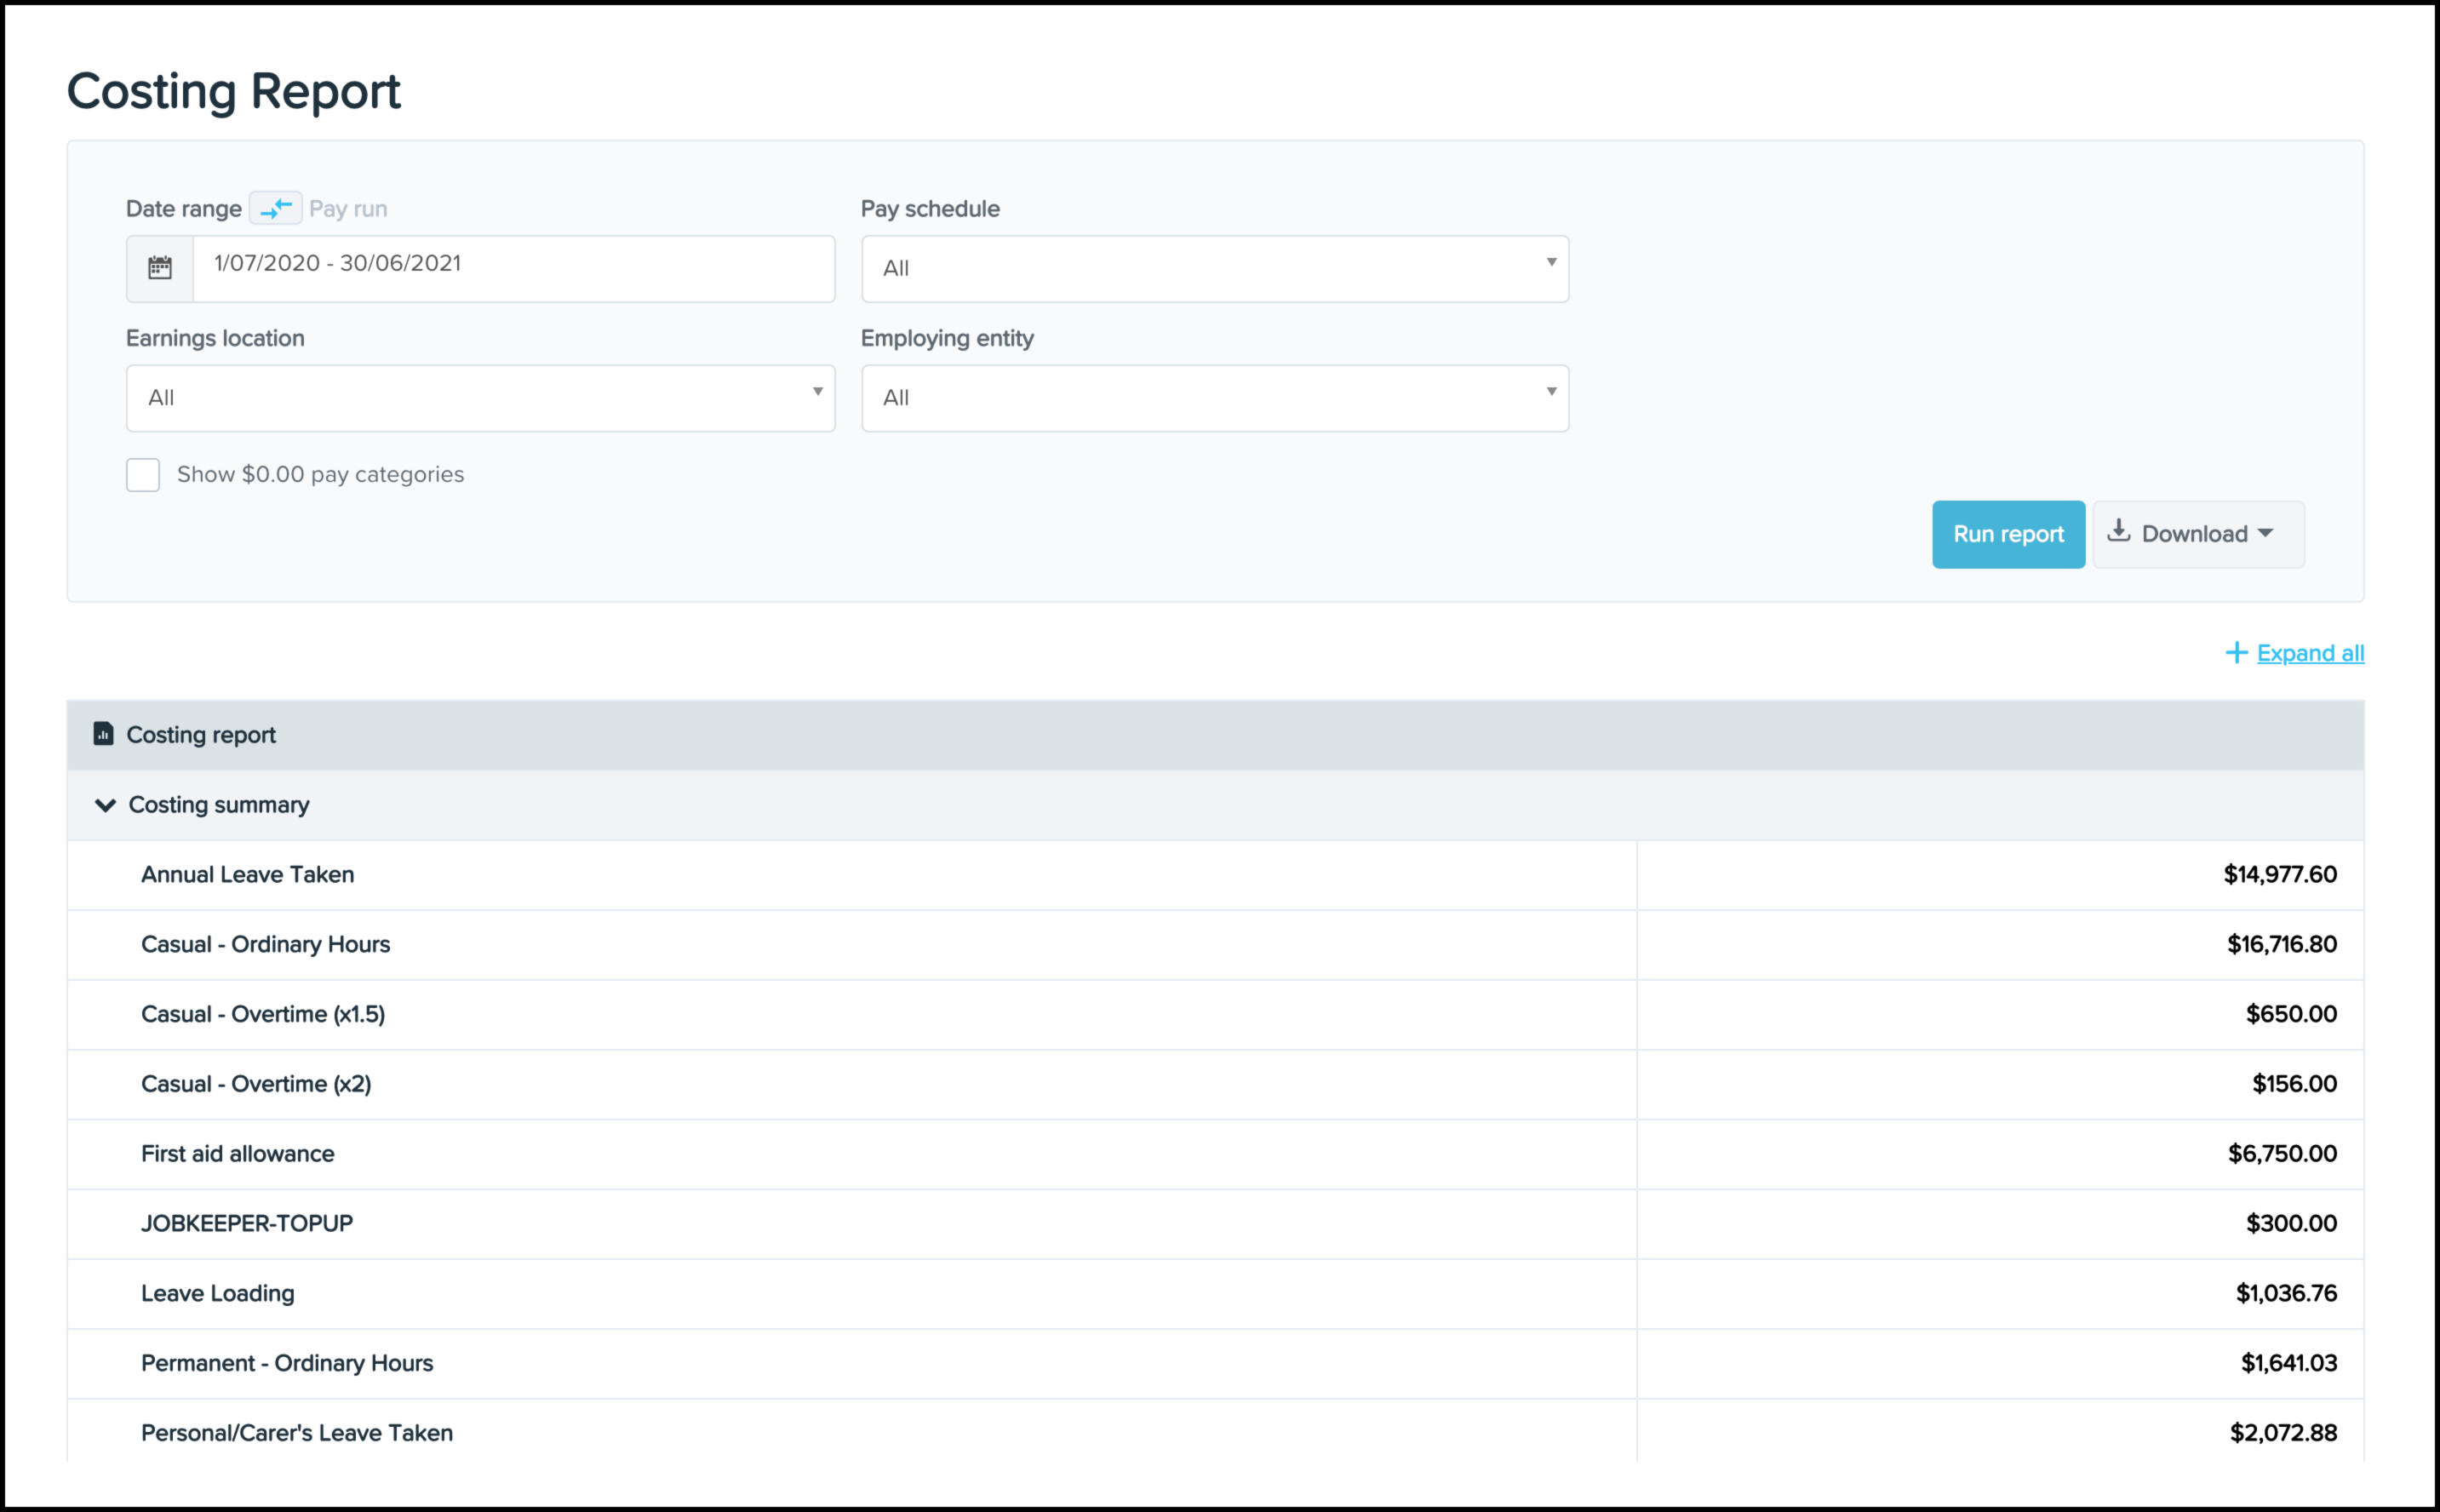Viewport: 2440px width, 1512px height.
Task: Open the Earnings location dropdown
Action: (480, 398)
